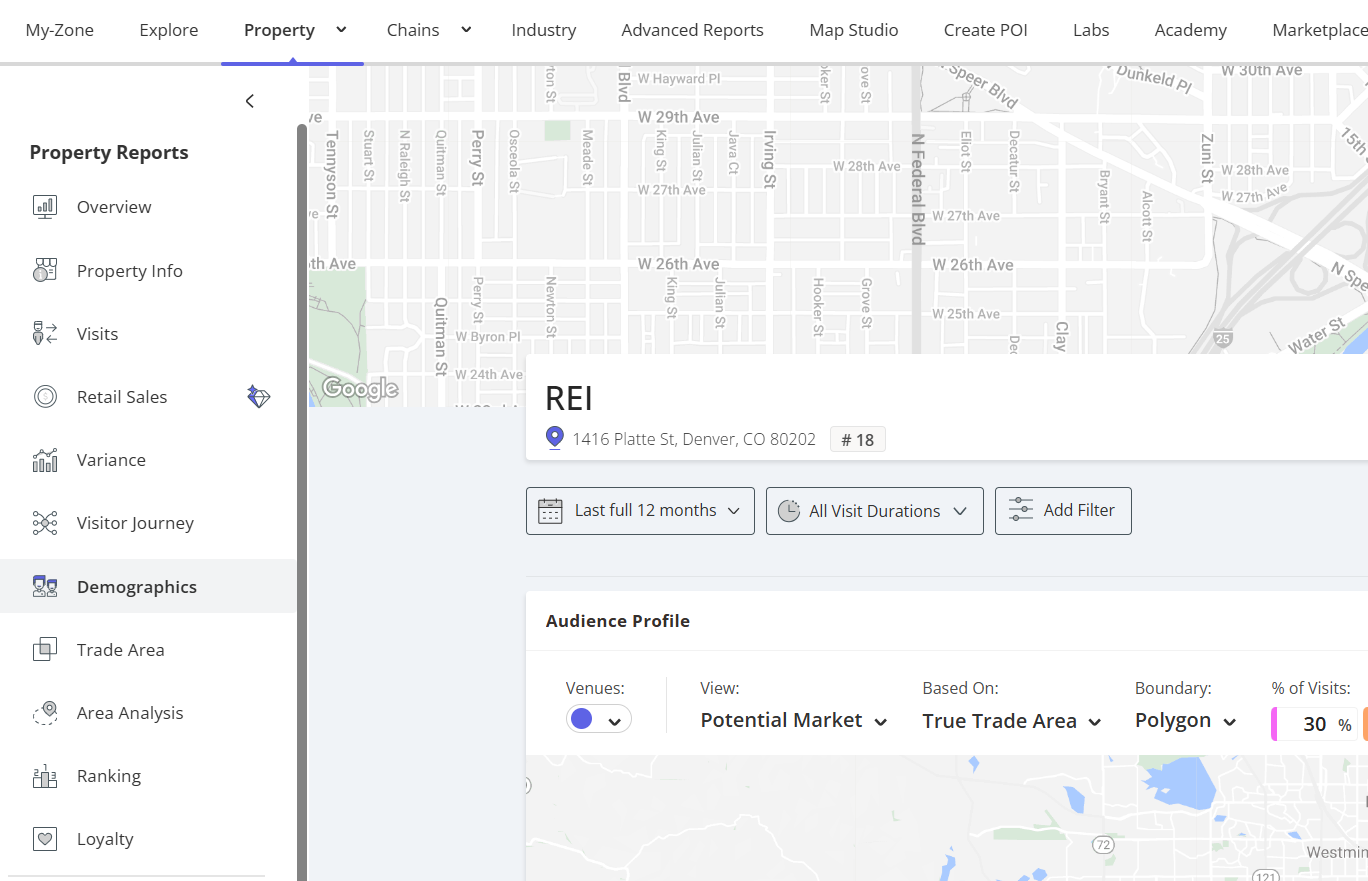Click the location pin icon by REI address
1368x881 pixels.
[555, 438]
